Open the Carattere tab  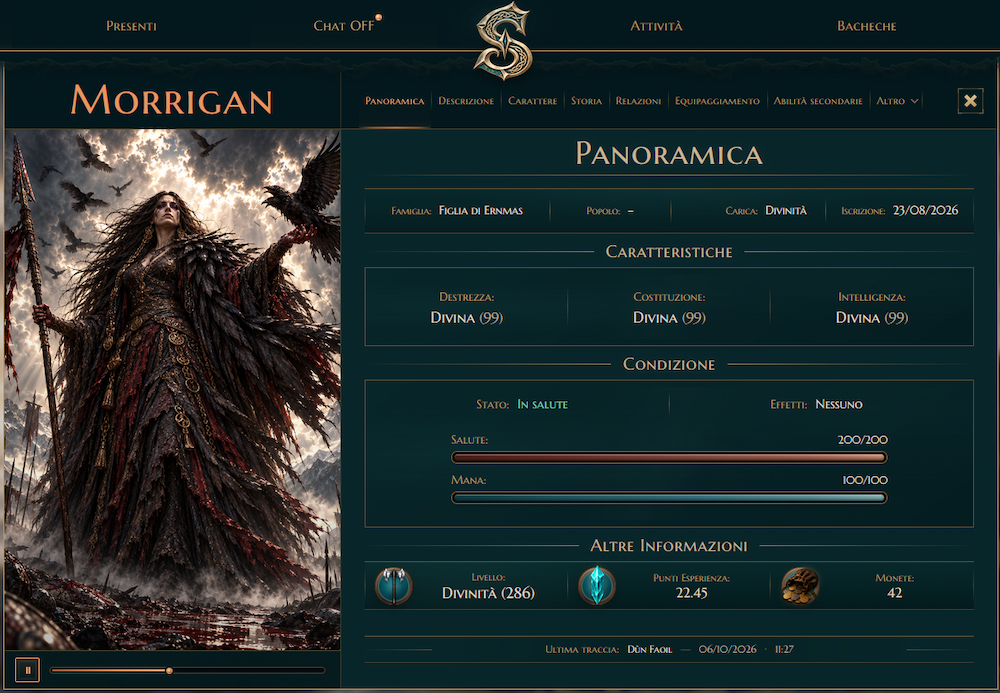[x=533, y=101]
